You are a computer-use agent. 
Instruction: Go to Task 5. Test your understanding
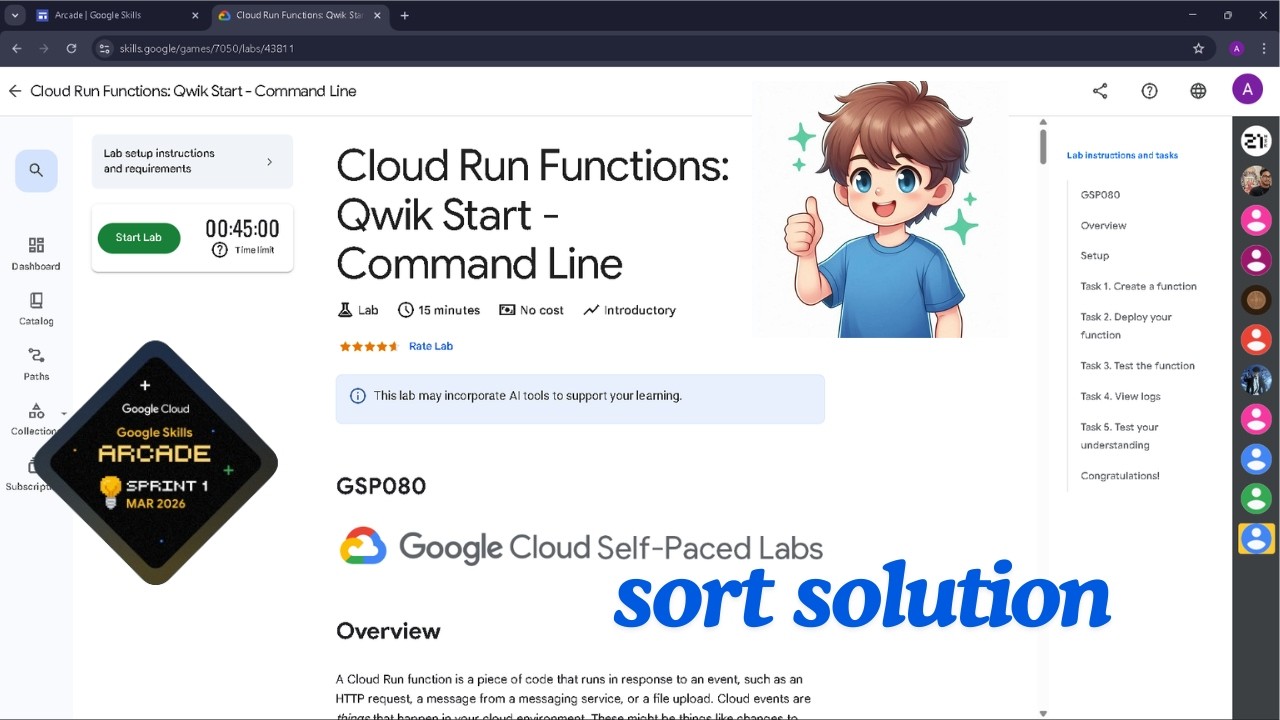tap(1119, 436)
